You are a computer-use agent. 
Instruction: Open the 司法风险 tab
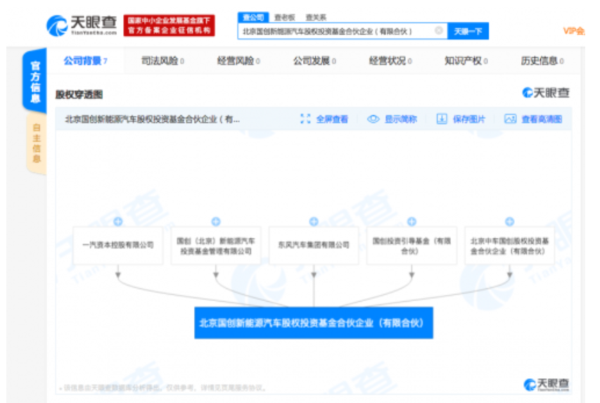[163, 60]
